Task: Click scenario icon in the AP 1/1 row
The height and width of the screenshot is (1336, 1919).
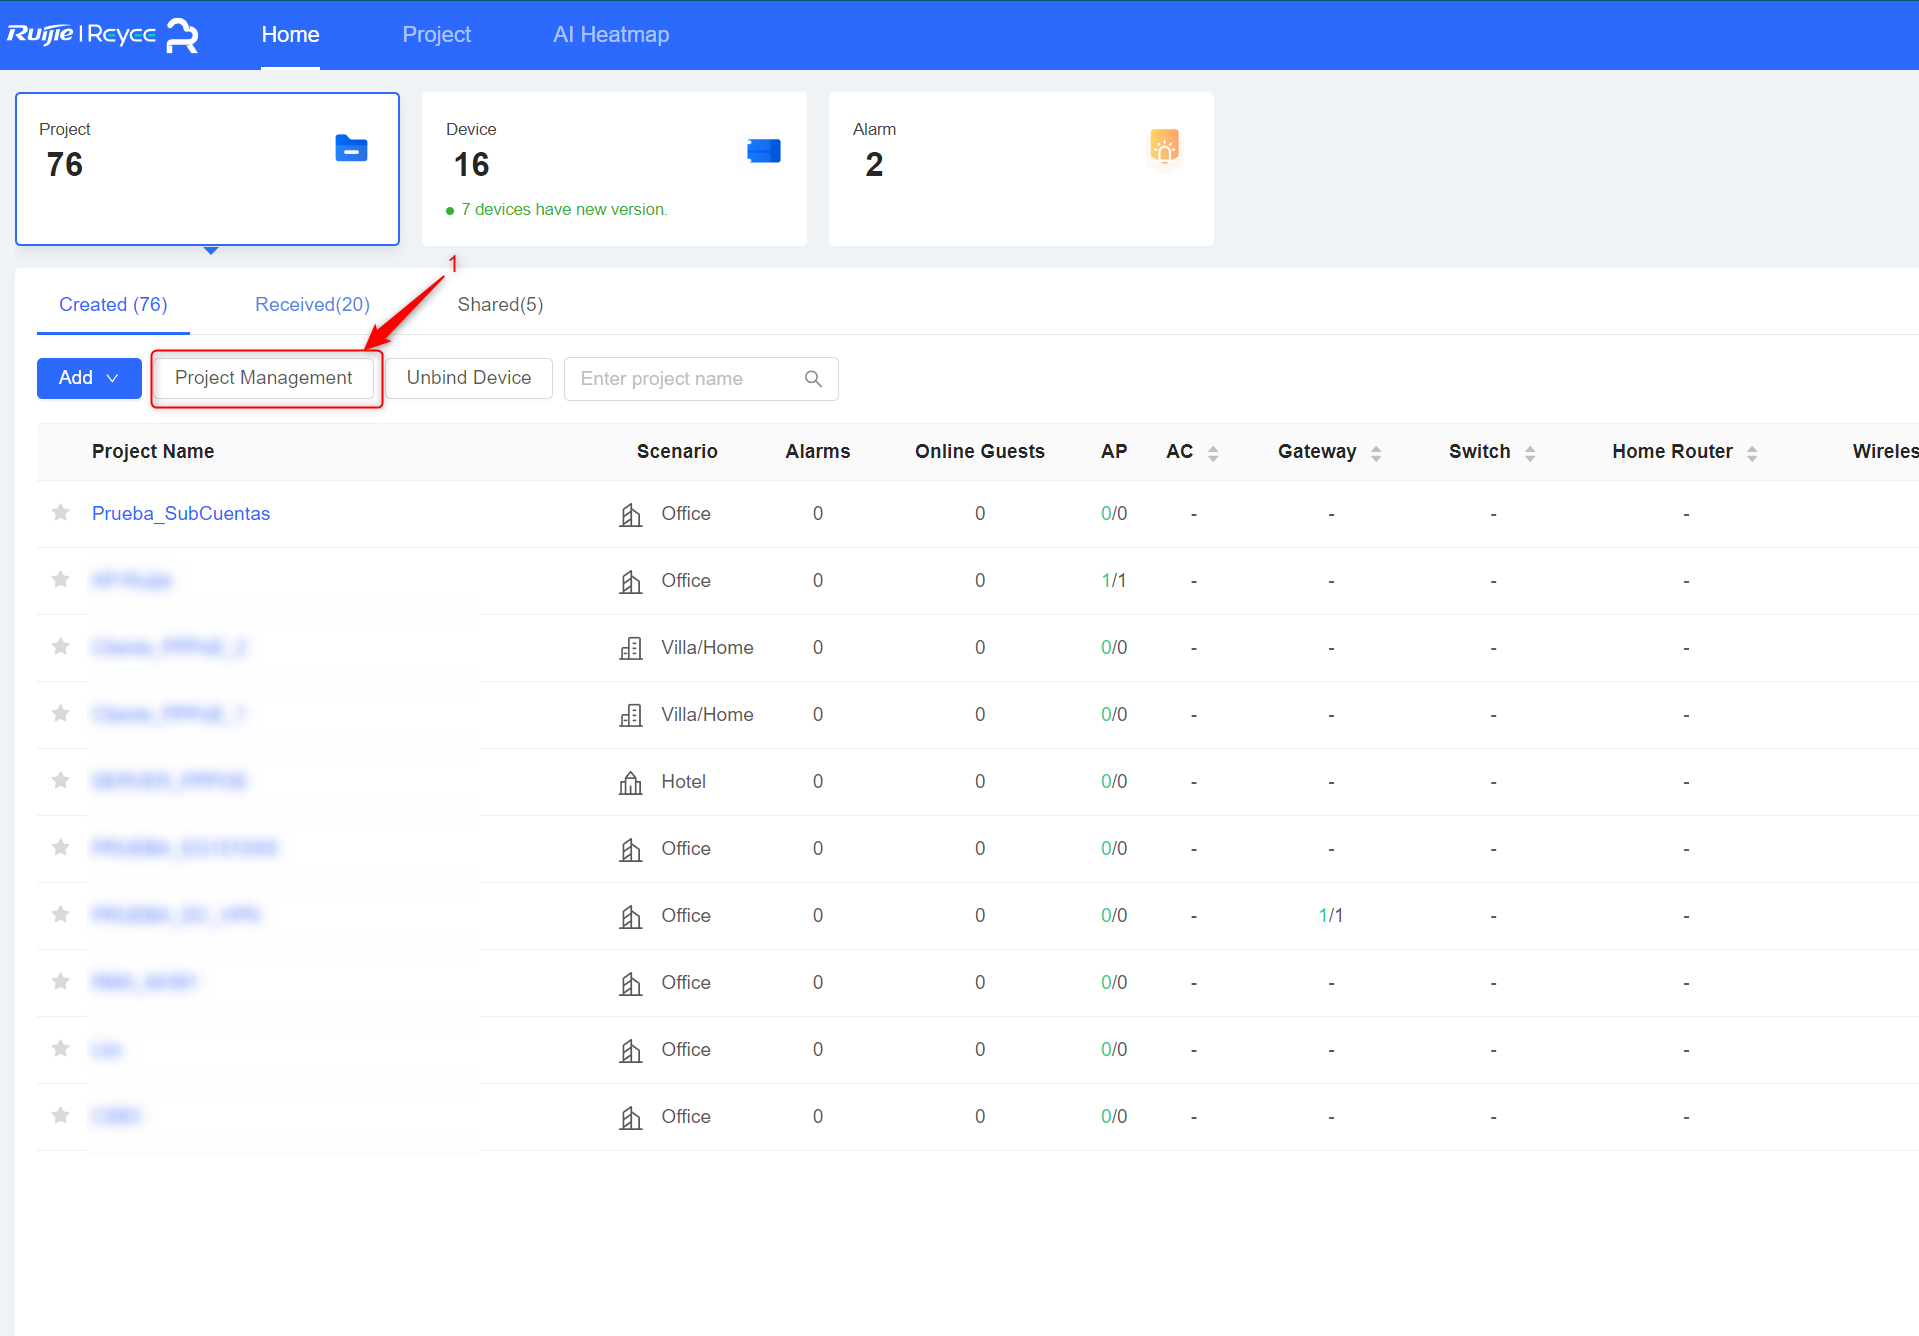Action: pos(631,581)
